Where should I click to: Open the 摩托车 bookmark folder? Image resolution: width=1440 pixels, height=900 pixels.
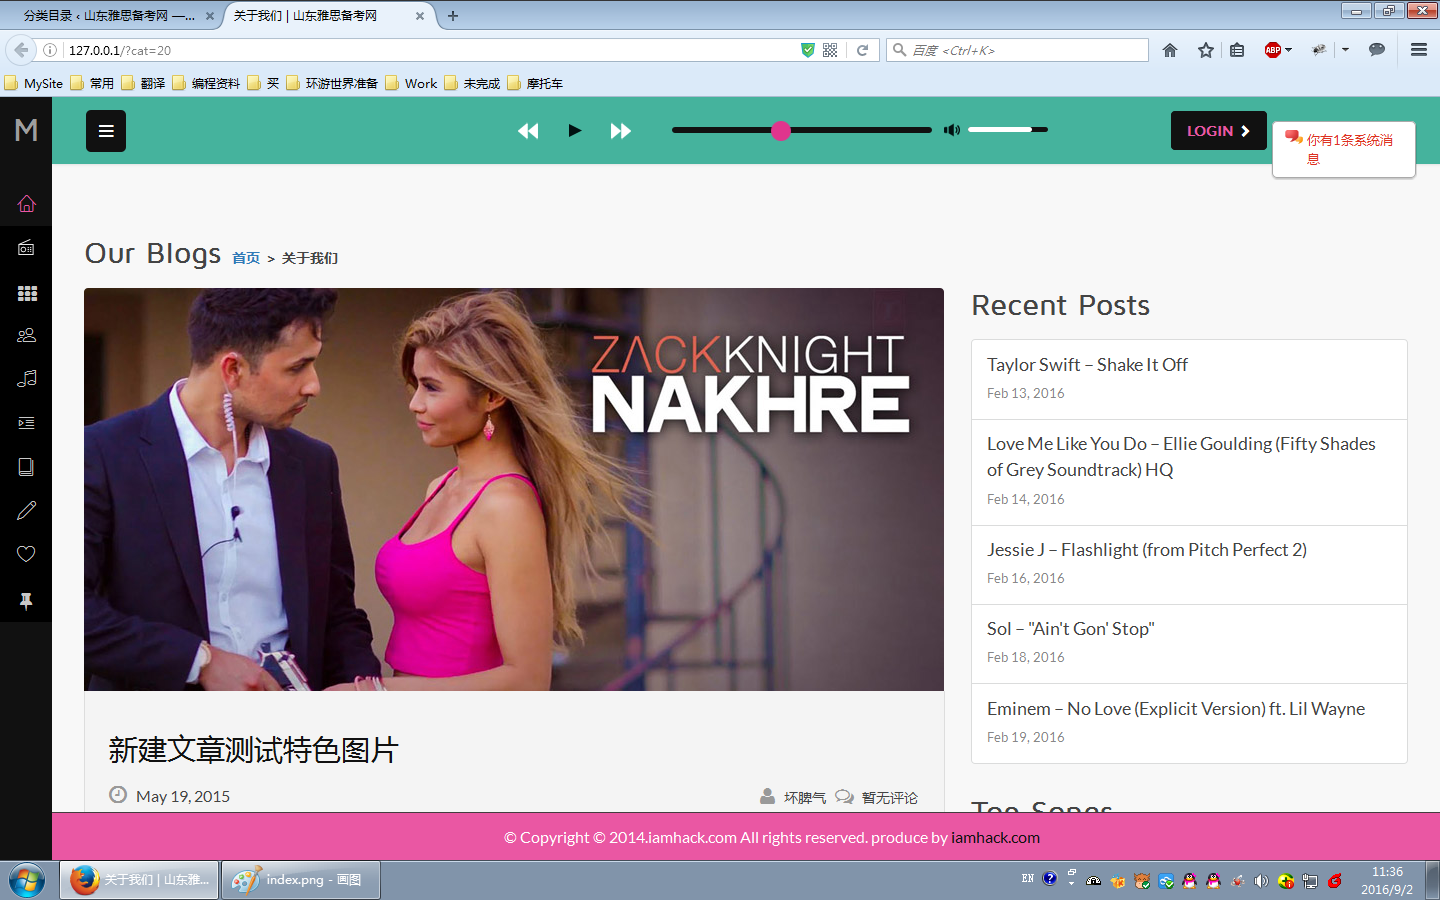(535, 83)
